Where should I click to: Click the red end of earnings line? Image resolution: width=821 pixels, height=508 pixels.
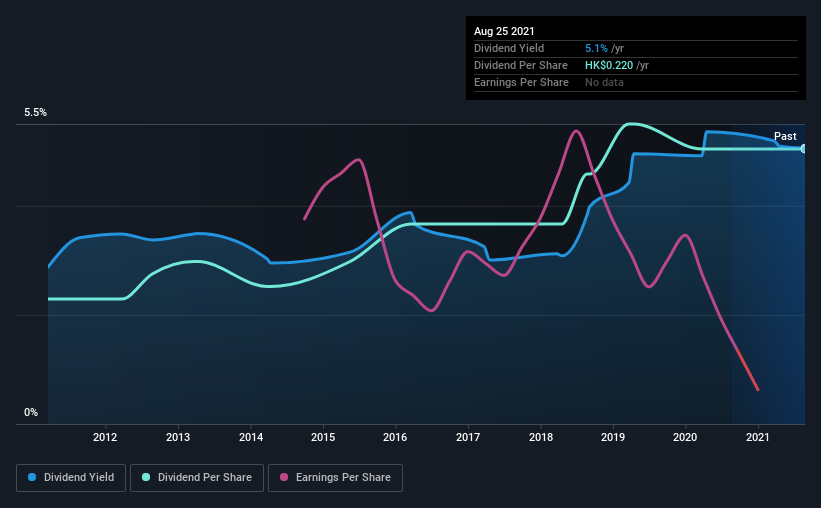click(x=748, y=370)
